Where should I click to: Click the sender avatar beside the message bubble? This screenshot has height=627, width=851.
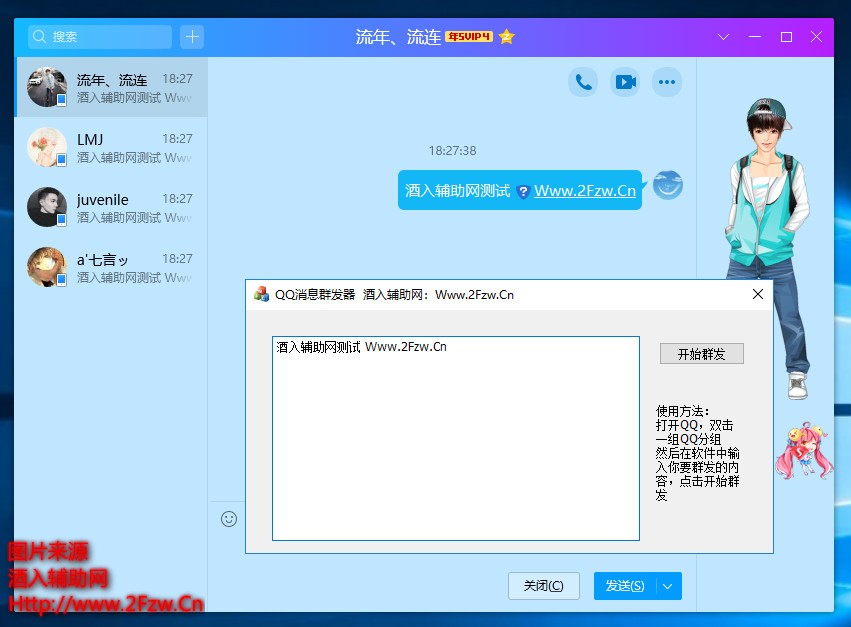[x=668, y=185]
